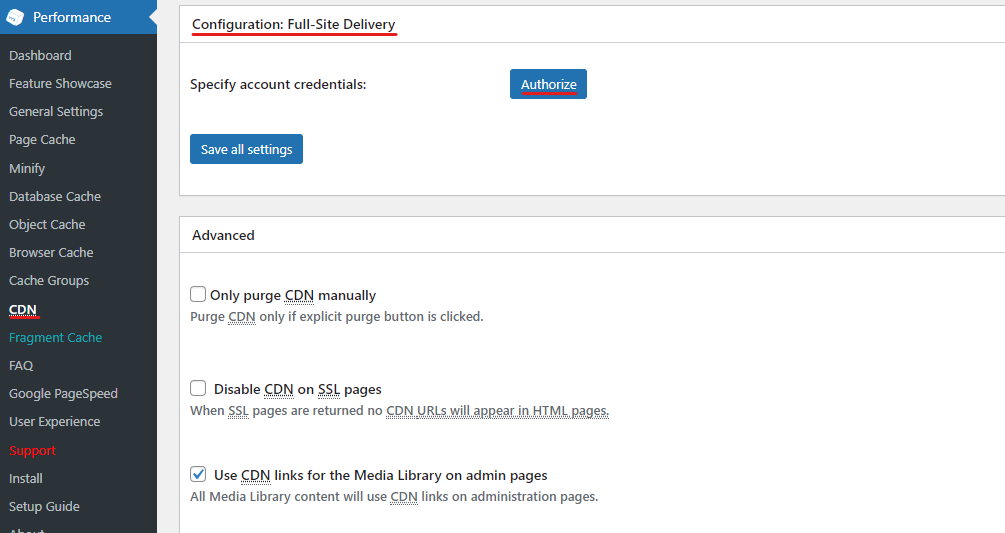Go to User Experience settings
Screen dimensions: 1005x533
tap(54, 422)
